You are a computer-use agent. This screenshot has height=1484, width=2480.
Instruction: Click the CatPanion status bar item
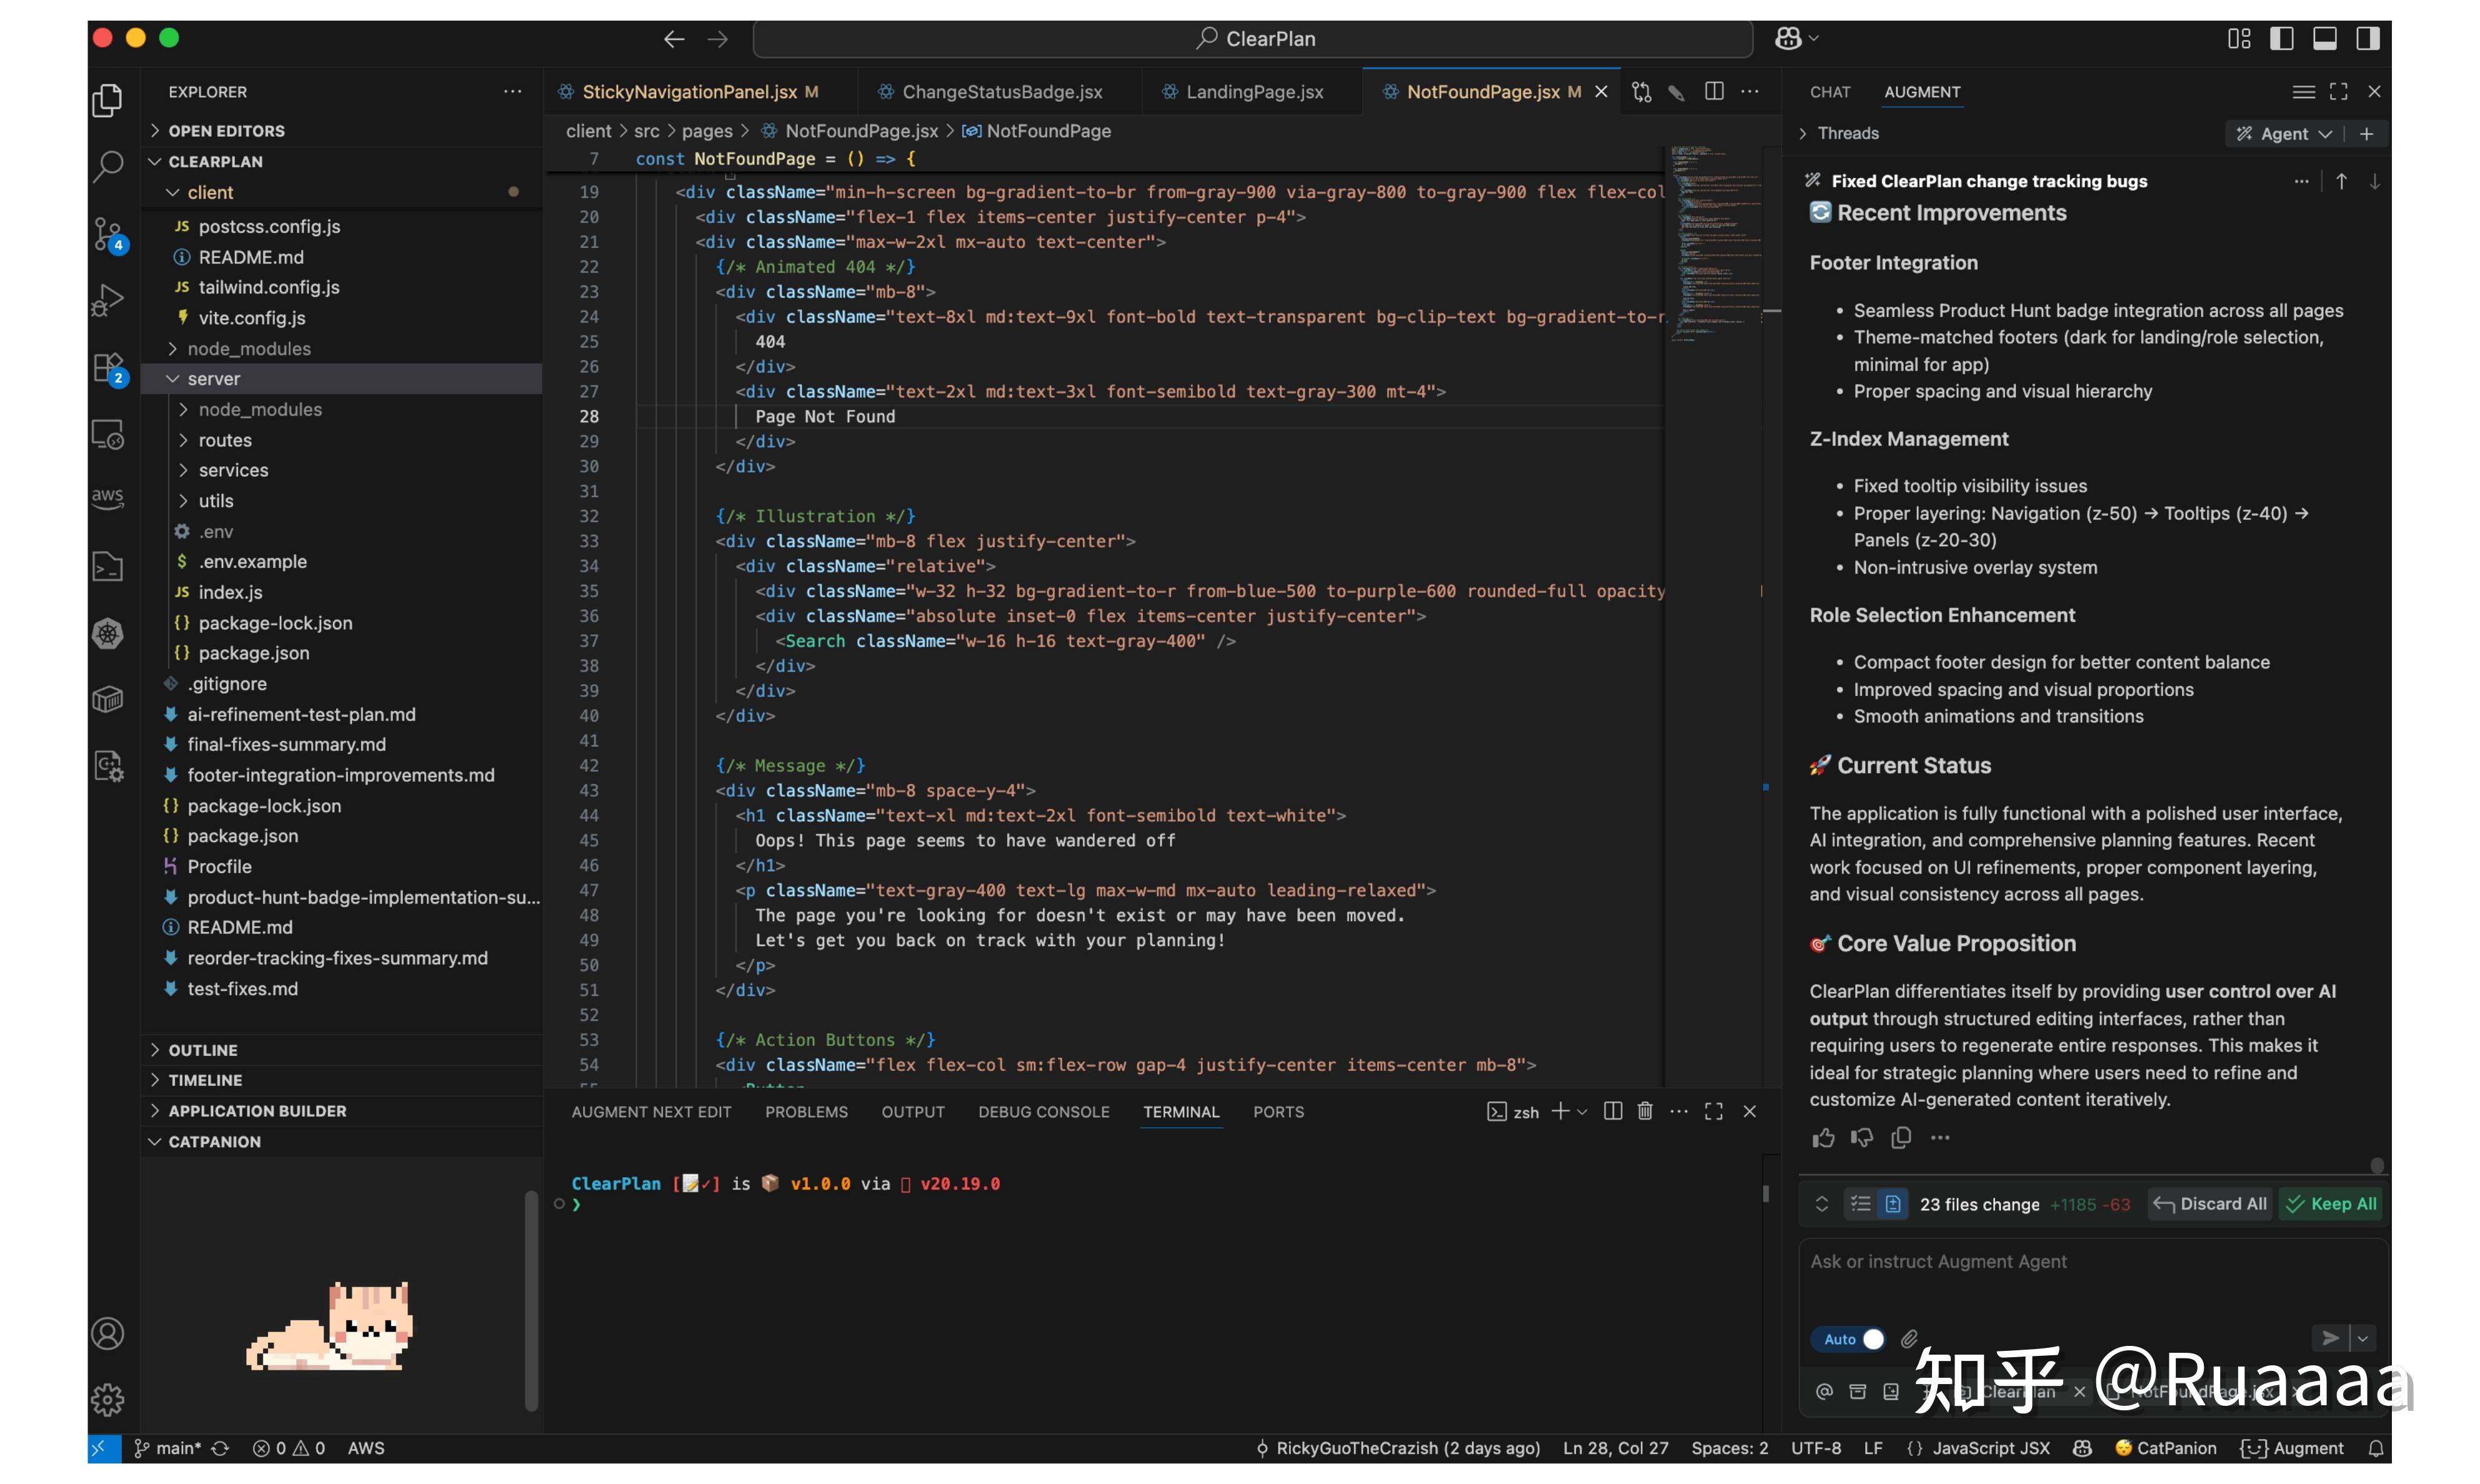coord(2166,1448)
